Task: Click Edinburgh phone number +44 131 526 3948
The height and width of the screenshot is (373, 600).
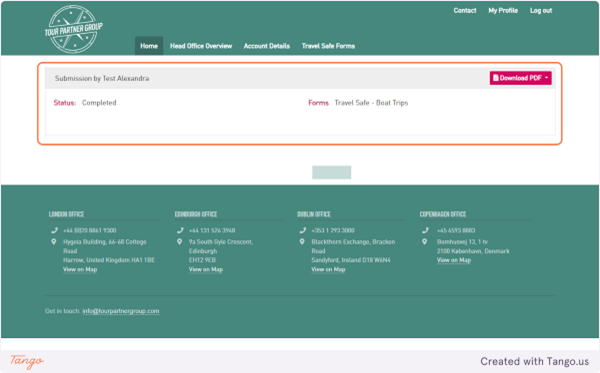Action: point(212,230)
